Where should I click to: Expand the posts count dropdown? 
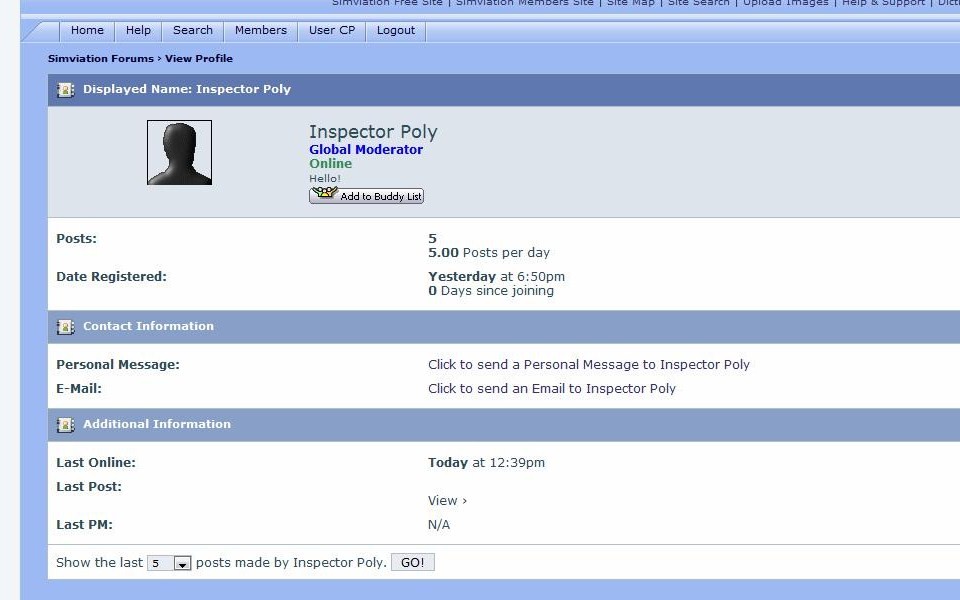click(182, 564)
